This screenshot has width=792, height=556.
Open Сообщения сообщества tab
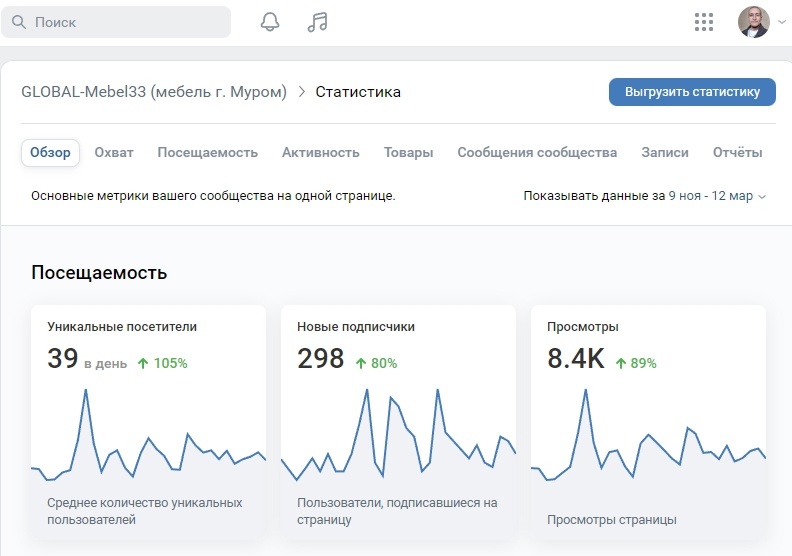pyautogui.click(x=537, y=153)
